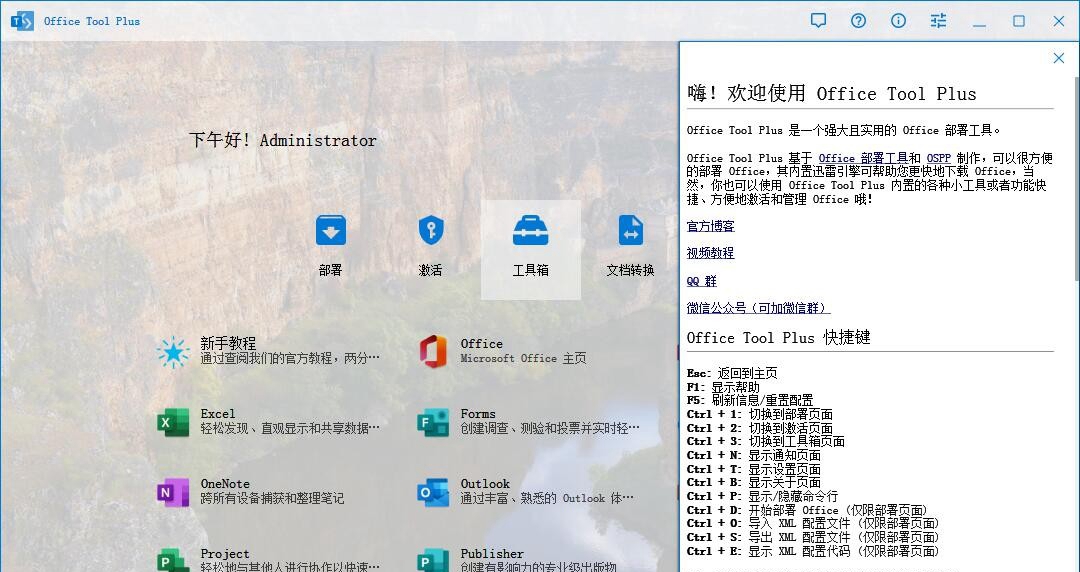Click the Ctrl + N: 显示通知页面 line
This screenshot has height=572, width=1080.
coord(754,456)
